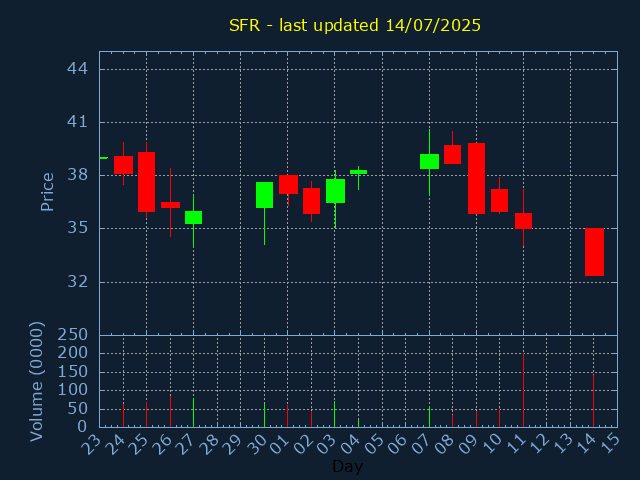Click the red volume bar on day 26
Screen dimensions: 640x480
[170, 411]
